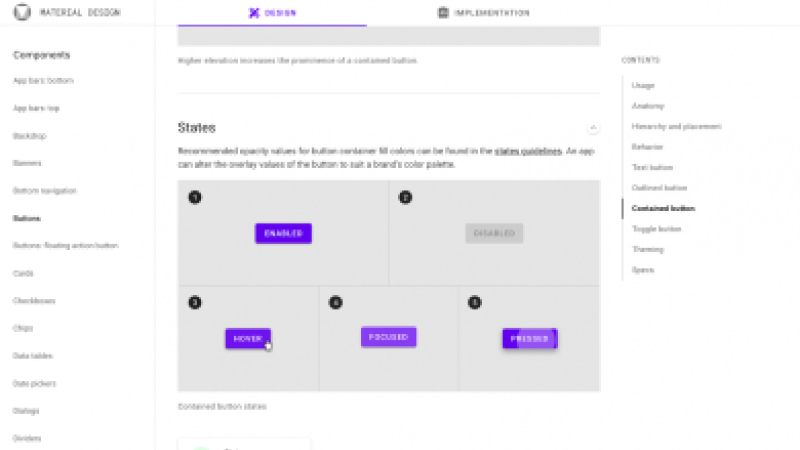Jump to Toggle button in contents
Viewport: 800px width, 450px height.
pyautogui.click(x=657, y=229)
